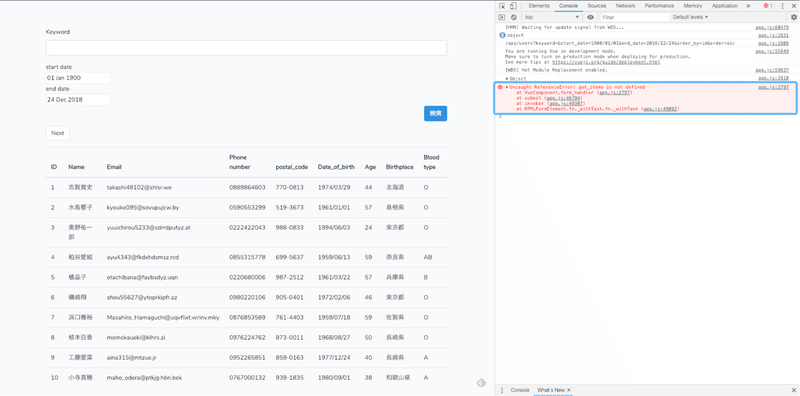The width and height of the screenshot is (800, 396).
Task: Click the ID column header
Action: coord(54,167)
